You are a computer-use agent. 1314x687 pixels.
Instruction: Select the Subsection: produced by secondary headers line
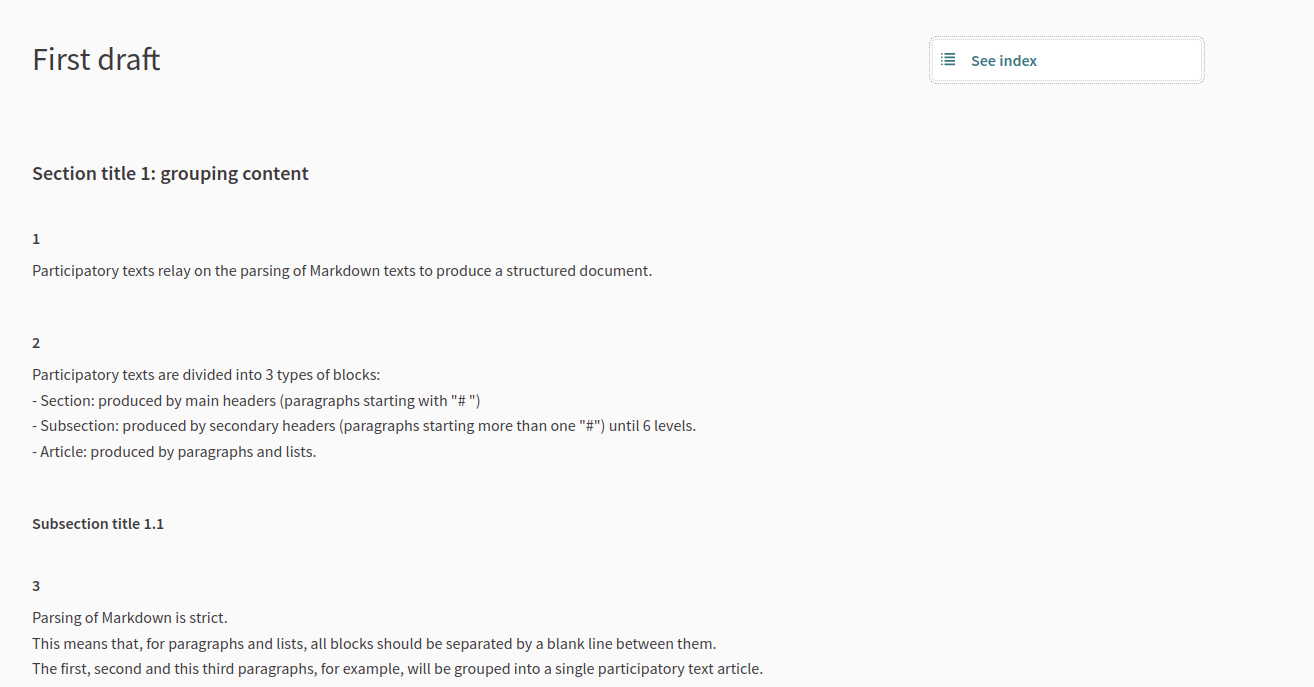click(x=364, y=426)
